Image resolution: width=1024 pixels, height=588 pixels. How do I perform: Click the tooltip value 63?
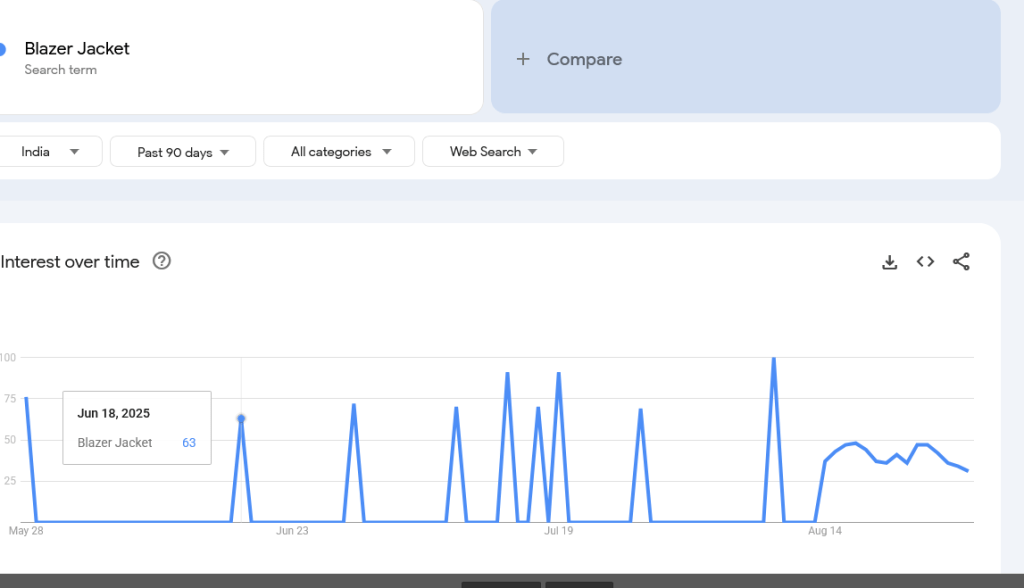point(189,442)
